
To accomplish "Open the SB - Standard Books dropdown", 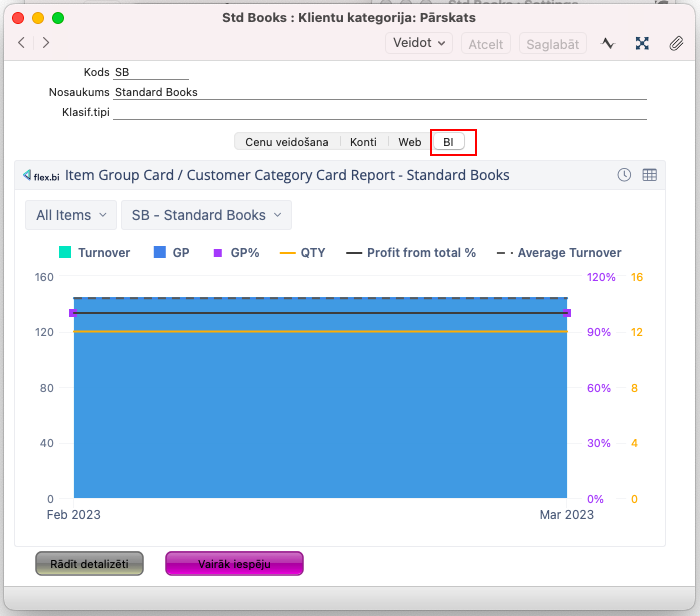I will click(206, 215).
